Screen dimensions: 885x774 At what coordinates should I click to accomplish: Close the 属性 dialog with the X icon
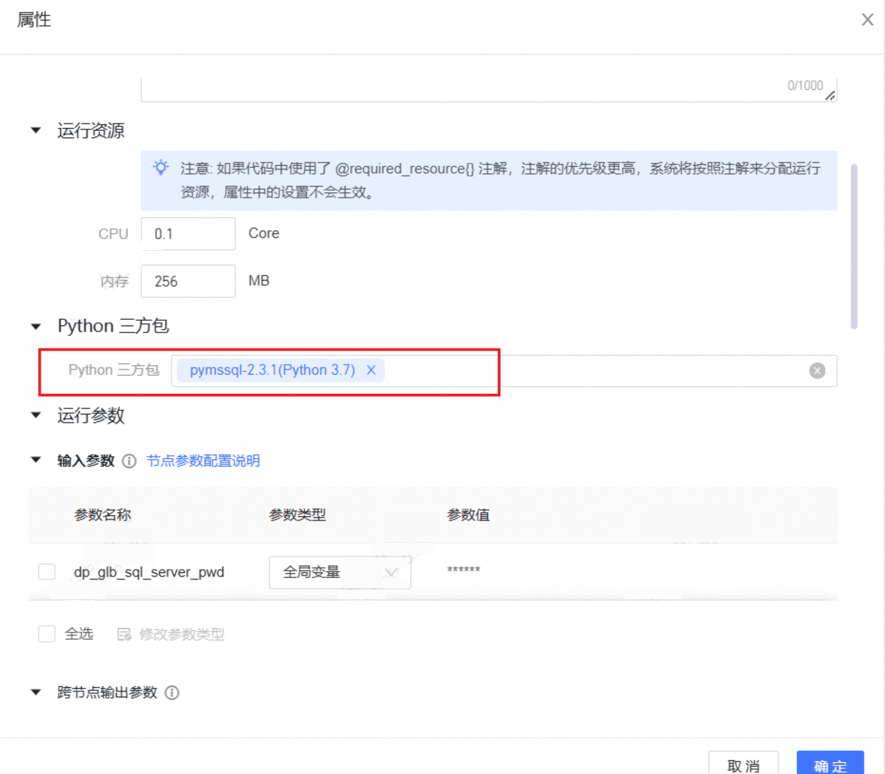point(867,20)
